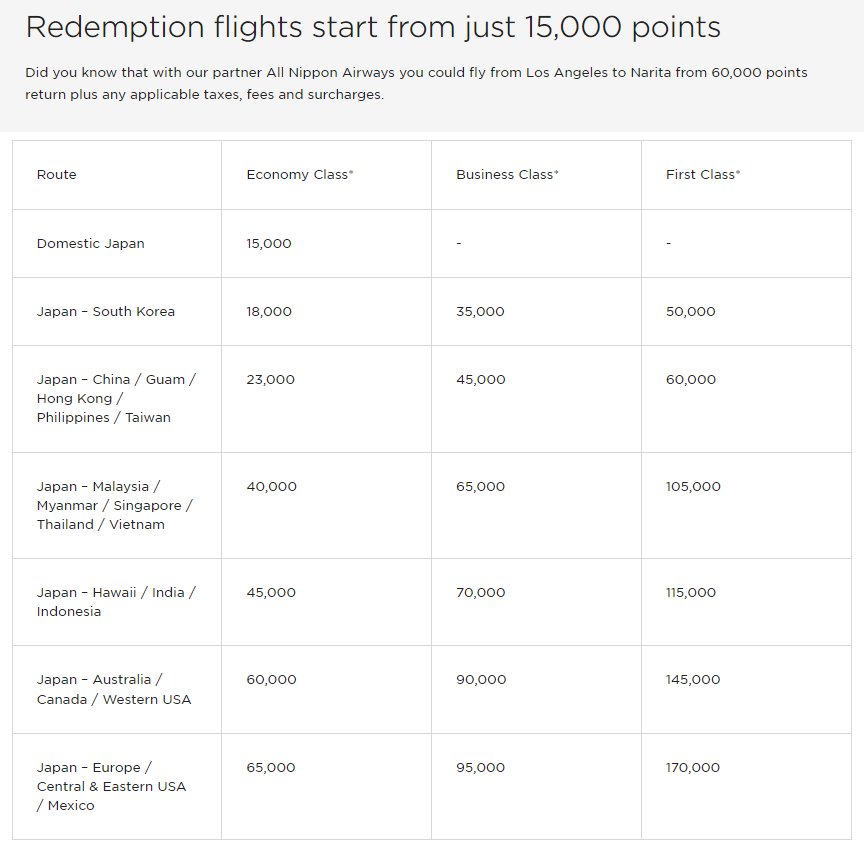Click the 170,000 first class value

(x=693, y=767)
